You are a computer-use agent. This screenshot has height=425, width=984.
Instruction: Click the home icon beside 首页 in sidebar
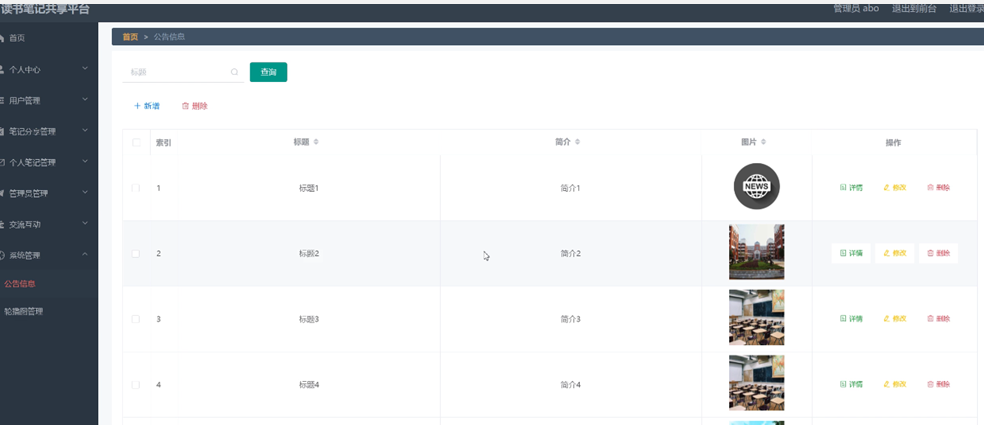tap(2, 38)
